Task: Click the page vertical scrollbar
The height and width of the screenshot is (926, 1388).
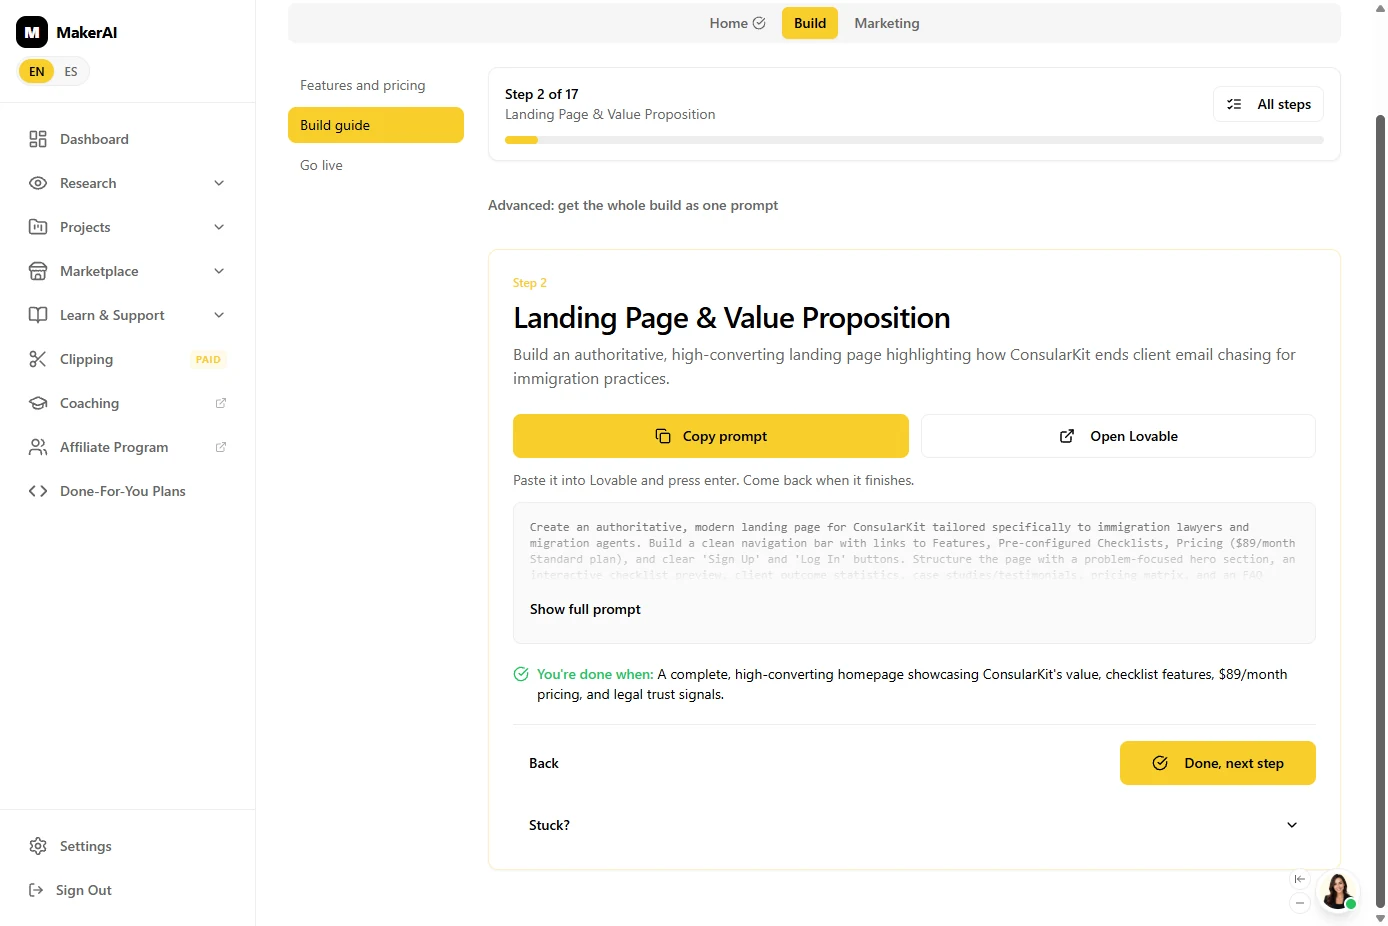Action: point(1381,510)
